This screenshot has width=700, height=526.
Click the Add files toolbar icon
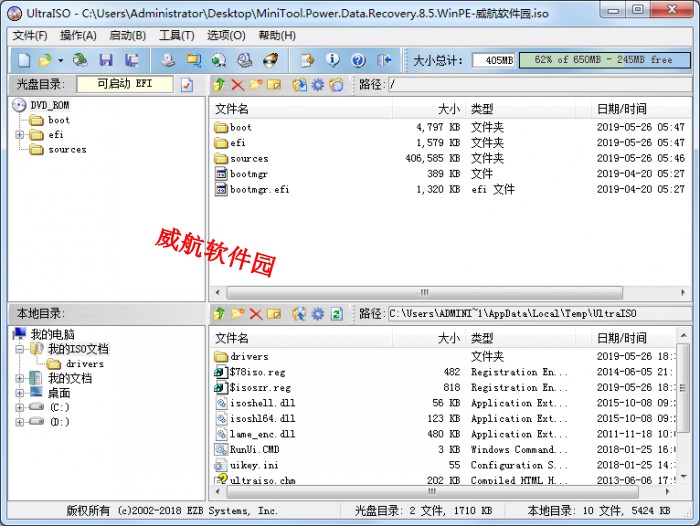coord(307,60)
